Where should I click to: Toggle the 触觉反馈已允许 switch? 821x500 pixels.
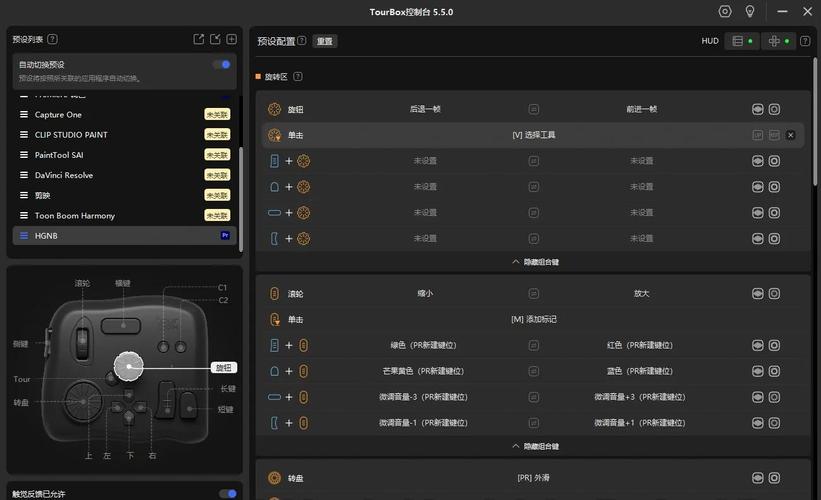pos(228,494)
